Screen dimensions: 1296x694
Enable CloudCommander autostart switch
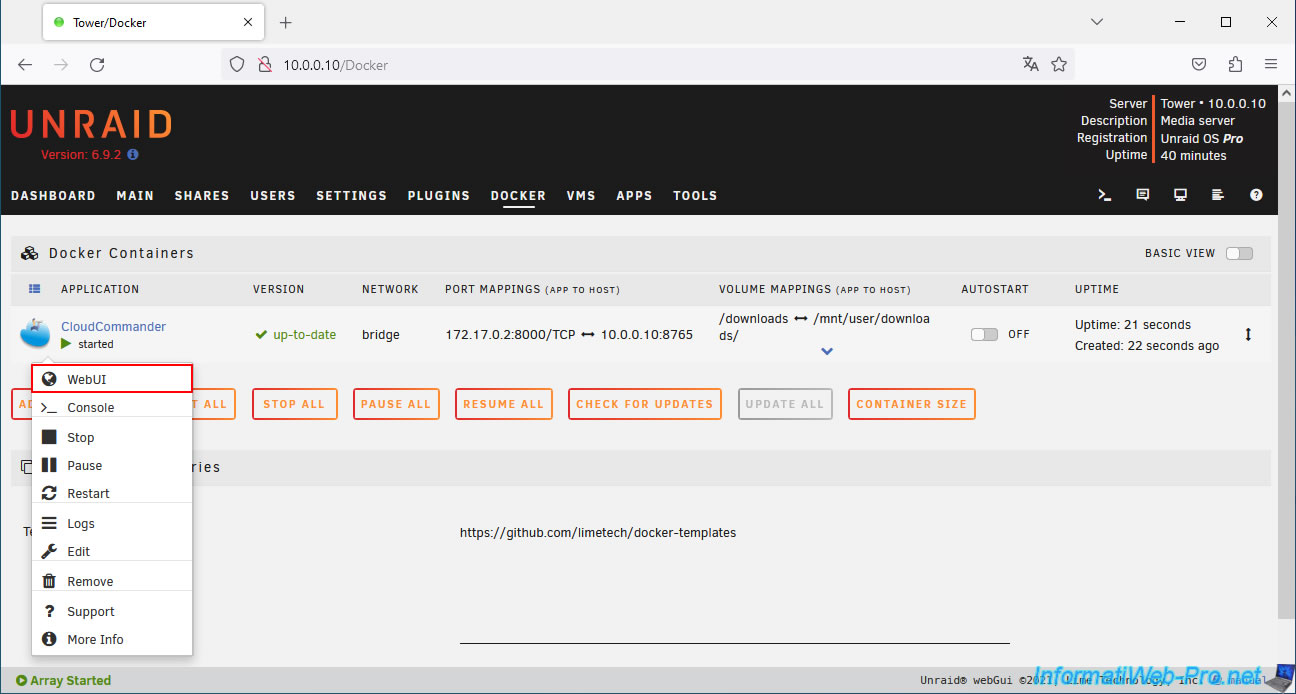[984, 334]
